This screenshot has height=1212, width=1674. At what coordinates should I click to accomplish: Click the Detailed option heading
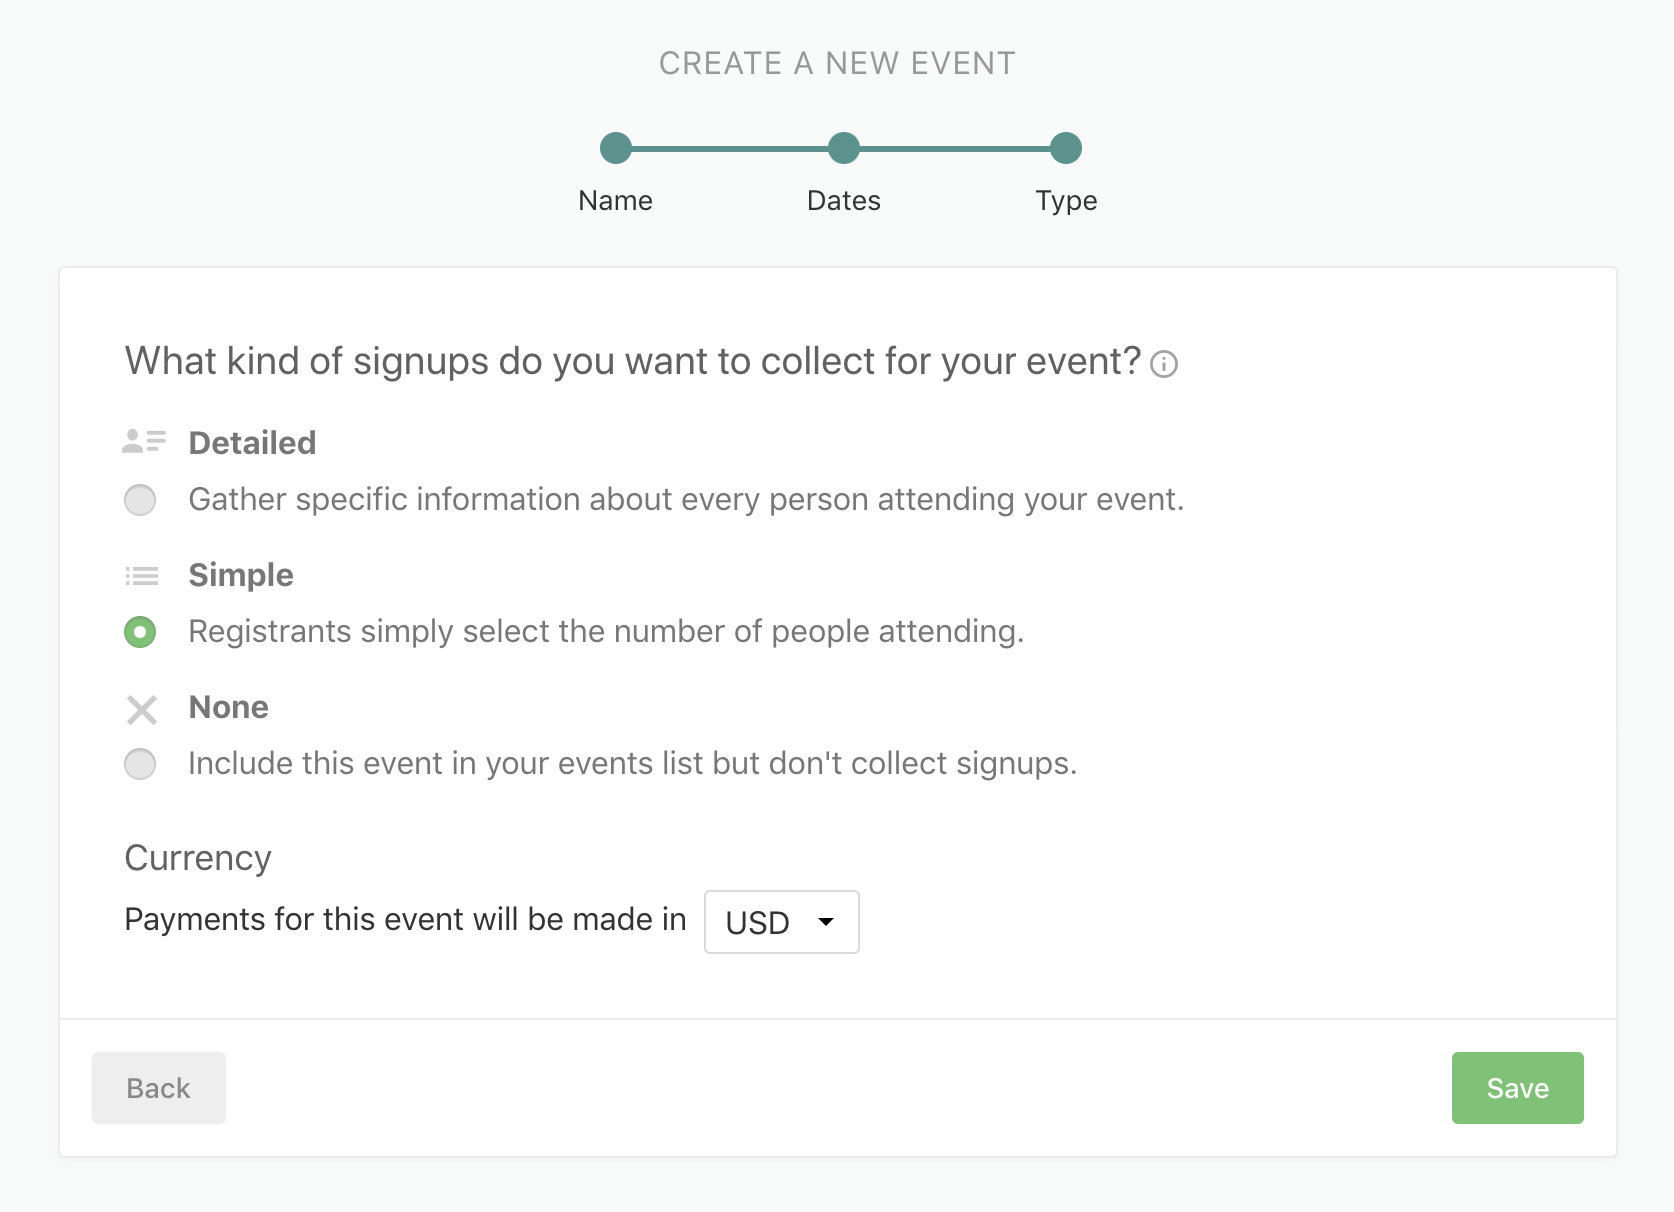pyautogui.click(x=252, y=443)
